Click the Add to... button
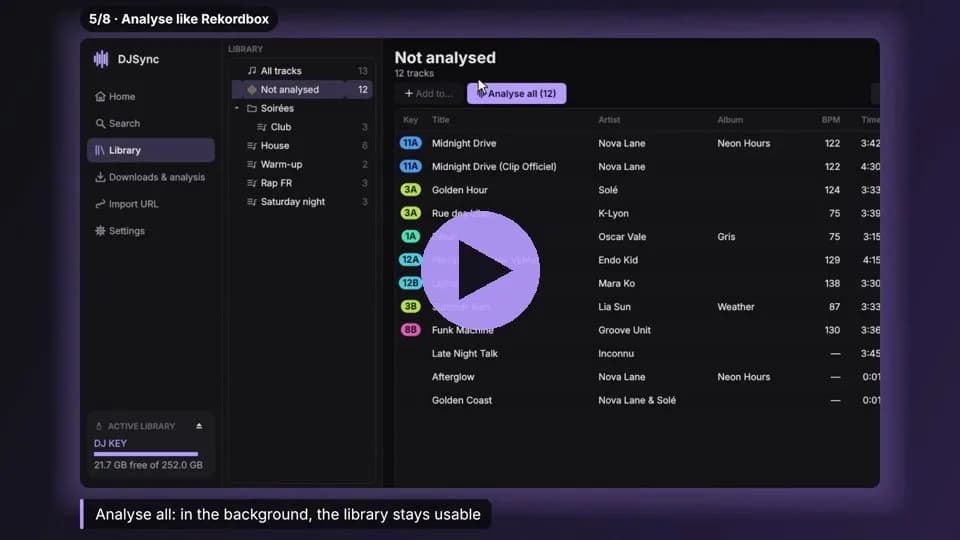 [x=429, y=93]
